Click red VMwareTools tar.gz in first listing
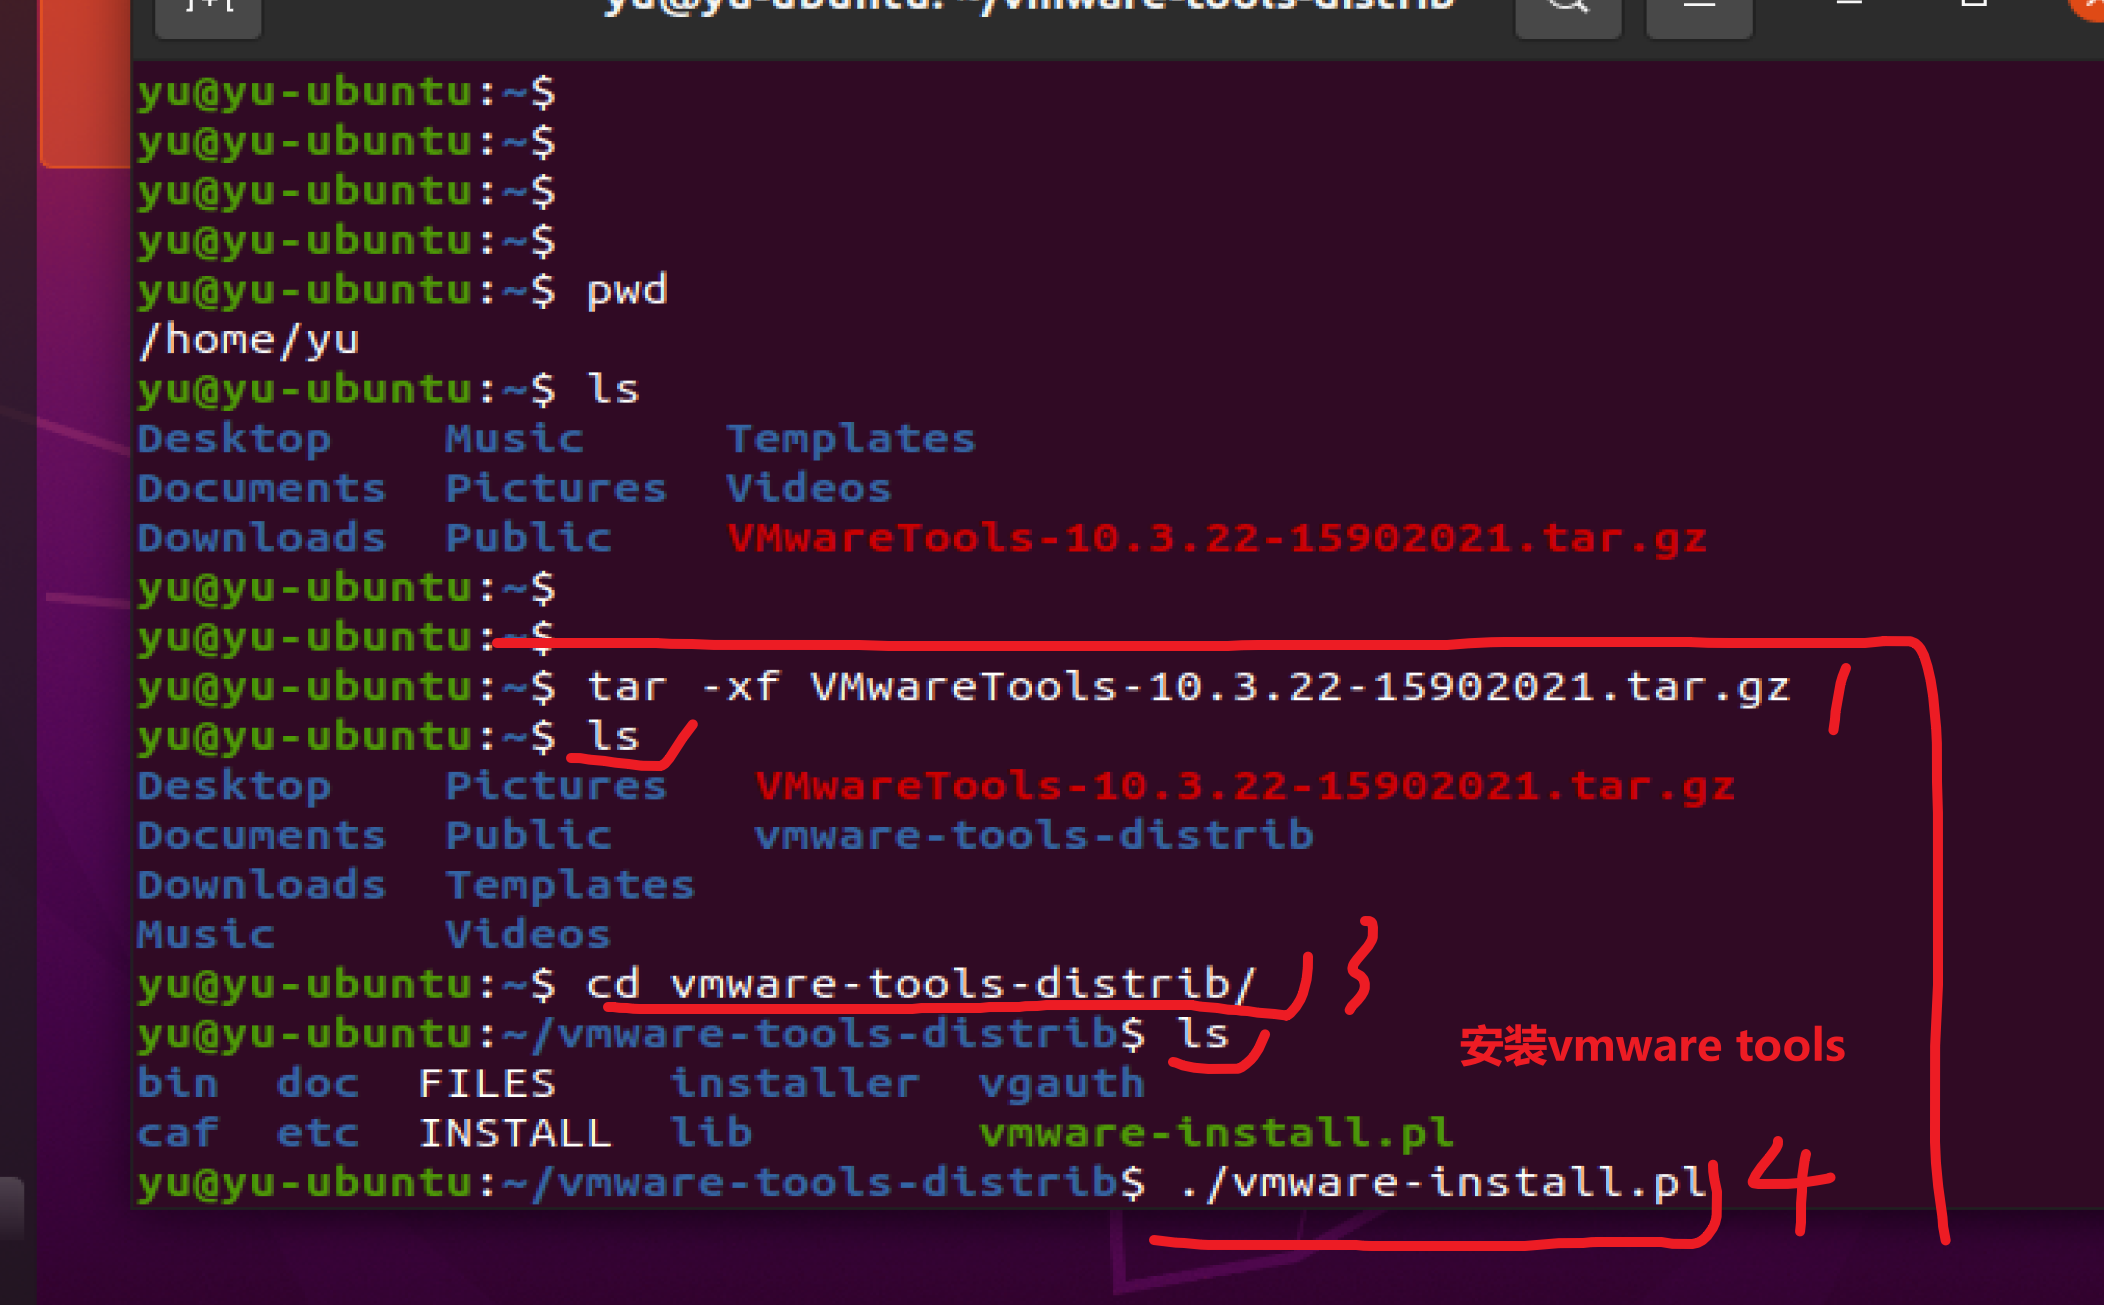Screen dimensions: 2104x1305 pos(1216,539)
